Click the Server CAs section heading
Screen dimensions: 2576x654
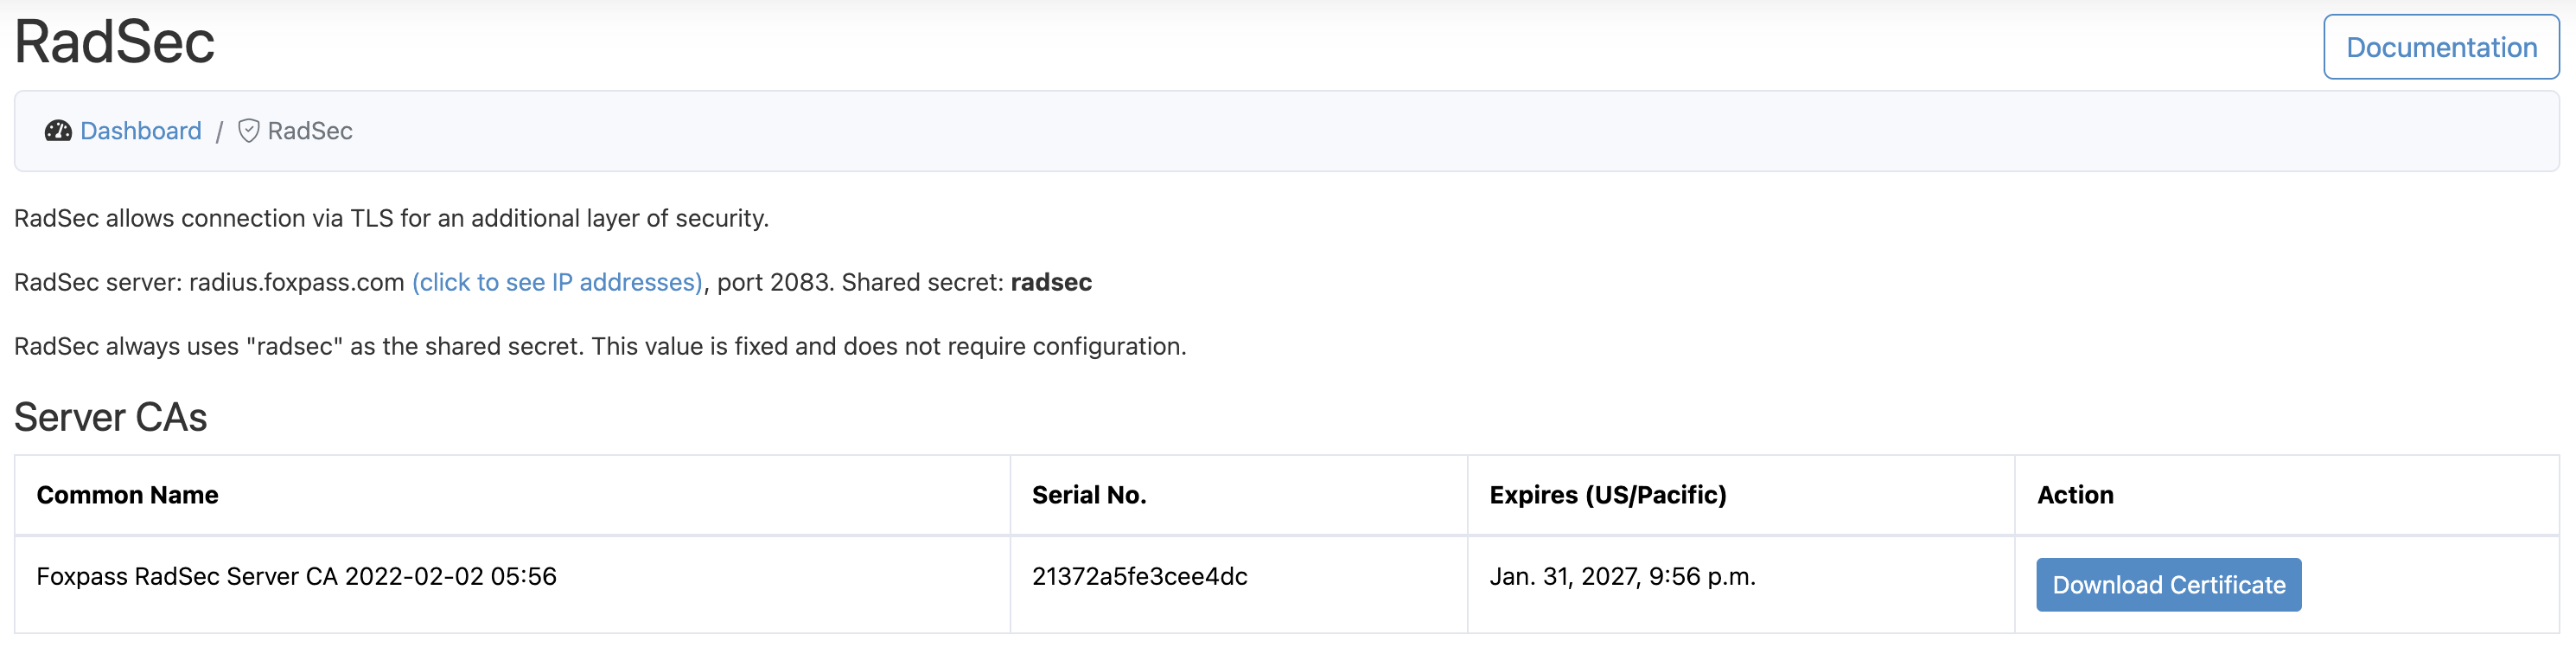click(x=111, y=417)
